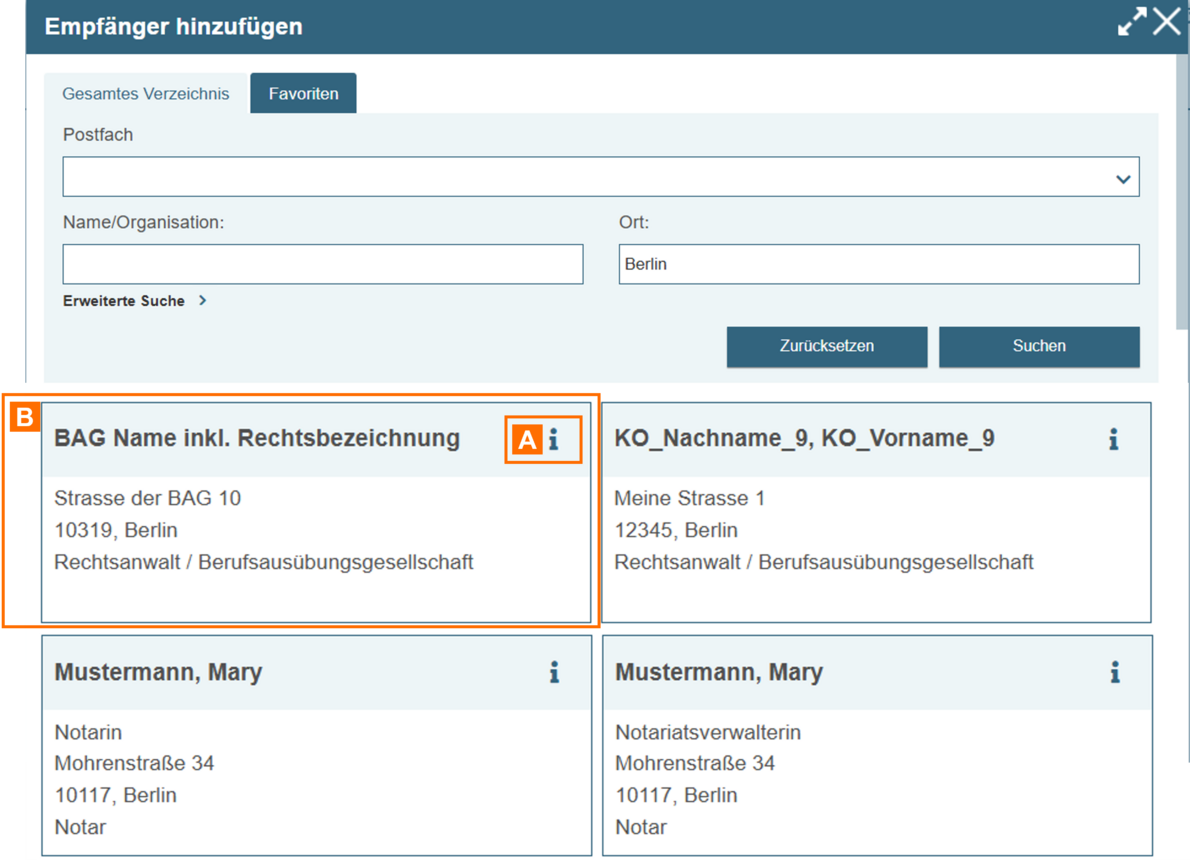Focus the Name/Organisation text field
Screen dimensions: 1190x860
(x=322, y=265)
